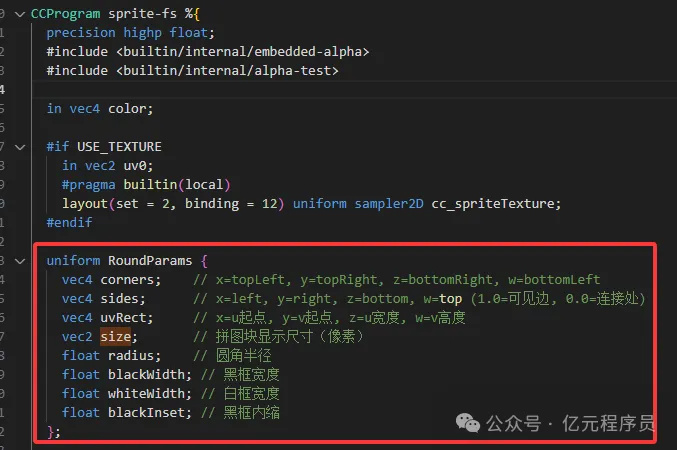The width and height of the screenshot is (677, 450).
Task: Click 'float radius;' declaration
Action: [x=111, y=356]
